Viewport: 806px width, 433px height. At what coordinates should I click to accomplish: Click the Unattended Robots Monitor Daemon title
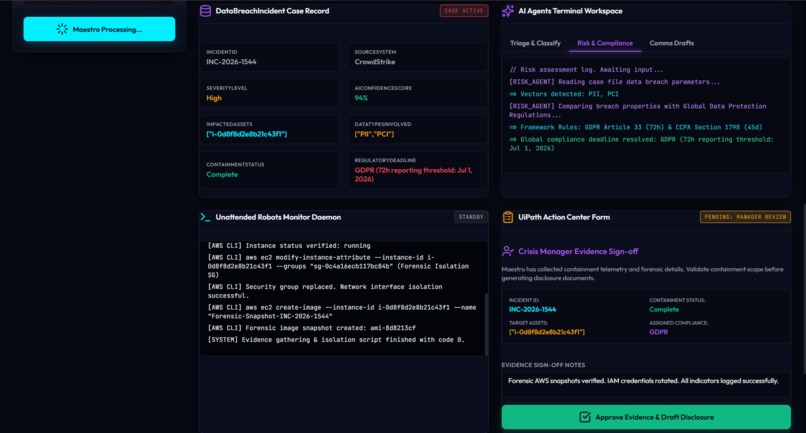pyautogui.click(x=278, y=217)
